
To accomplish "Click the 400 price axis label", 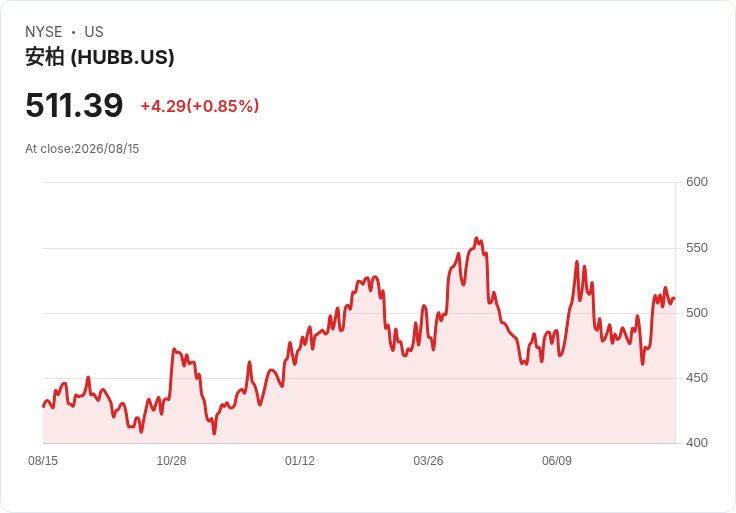I will pos(697,443).
